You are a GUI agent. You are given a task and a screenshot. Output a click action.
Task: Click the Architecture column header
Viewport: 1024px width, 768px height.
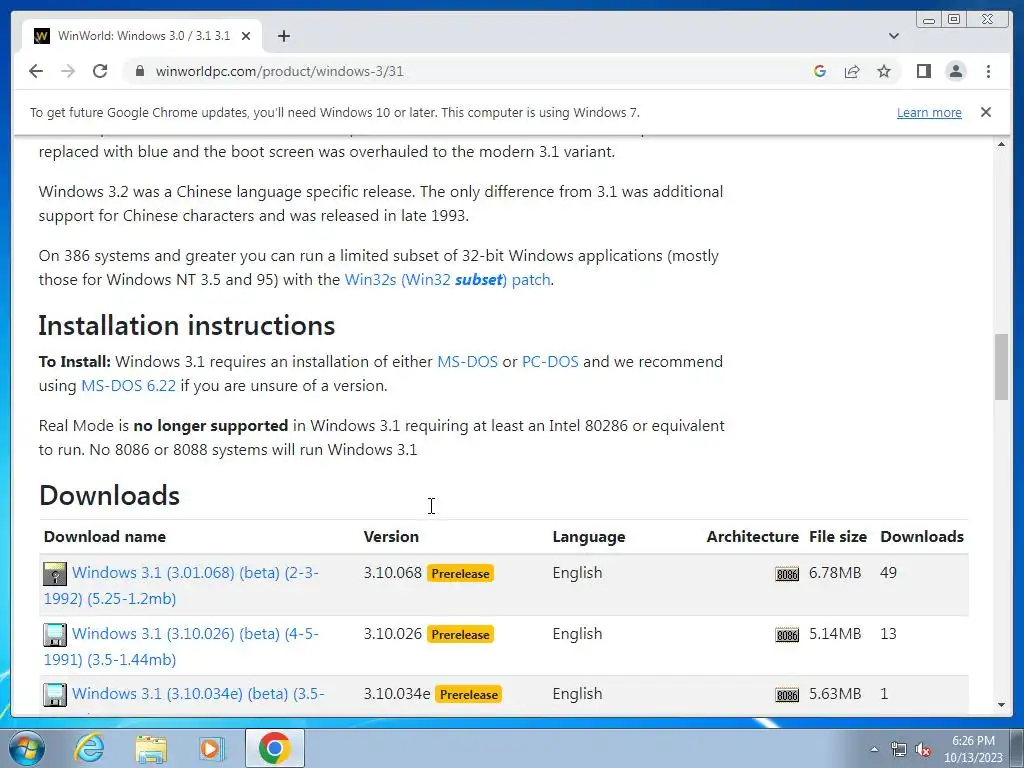(x=752, y=537)
